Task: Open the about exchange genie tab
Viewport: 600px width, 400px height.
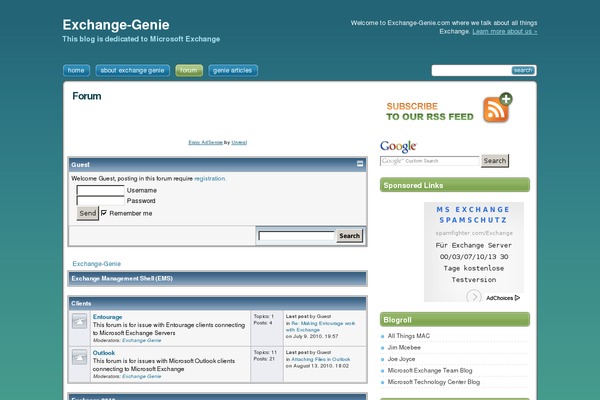Action: point(132,70)
